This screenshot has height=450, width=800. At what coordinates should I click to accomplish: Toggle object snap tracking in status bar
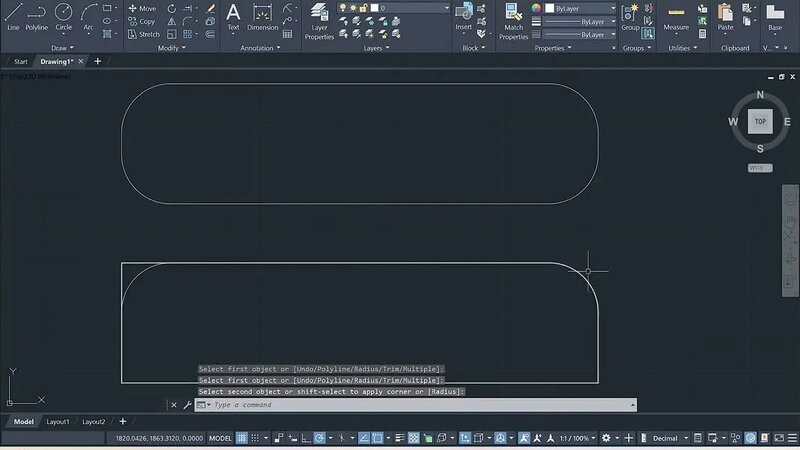click(364, 438)
